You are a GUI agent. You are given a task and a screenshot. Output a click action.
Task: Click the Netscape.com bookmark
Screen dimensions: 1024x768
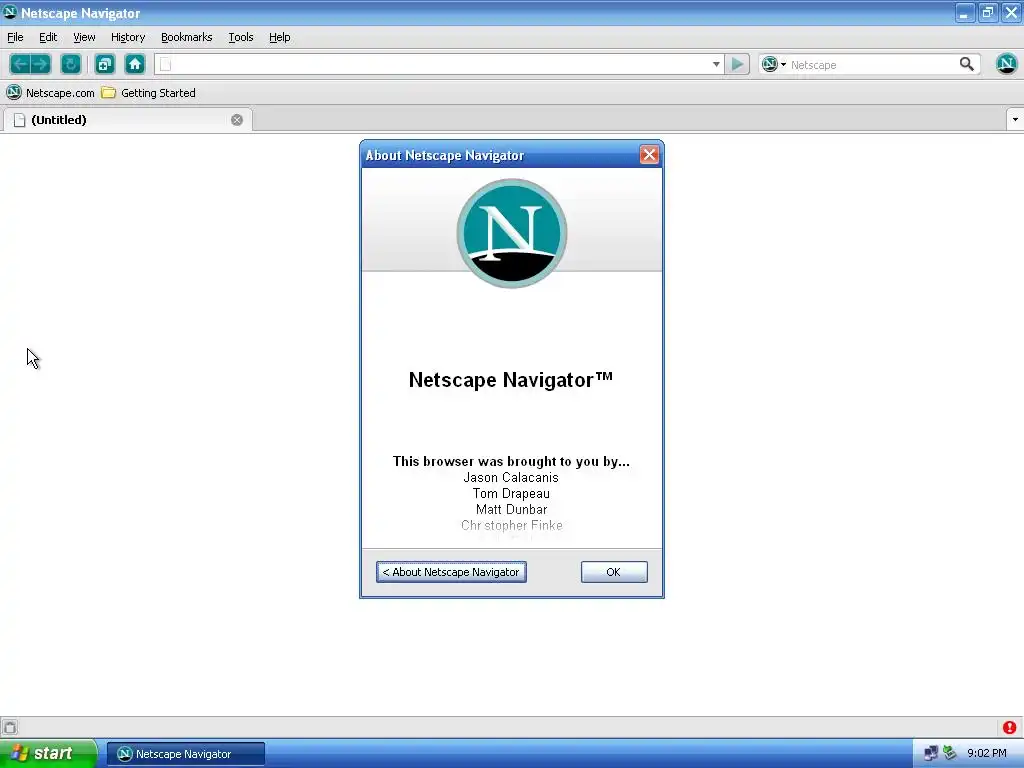[x=51, y=93]
